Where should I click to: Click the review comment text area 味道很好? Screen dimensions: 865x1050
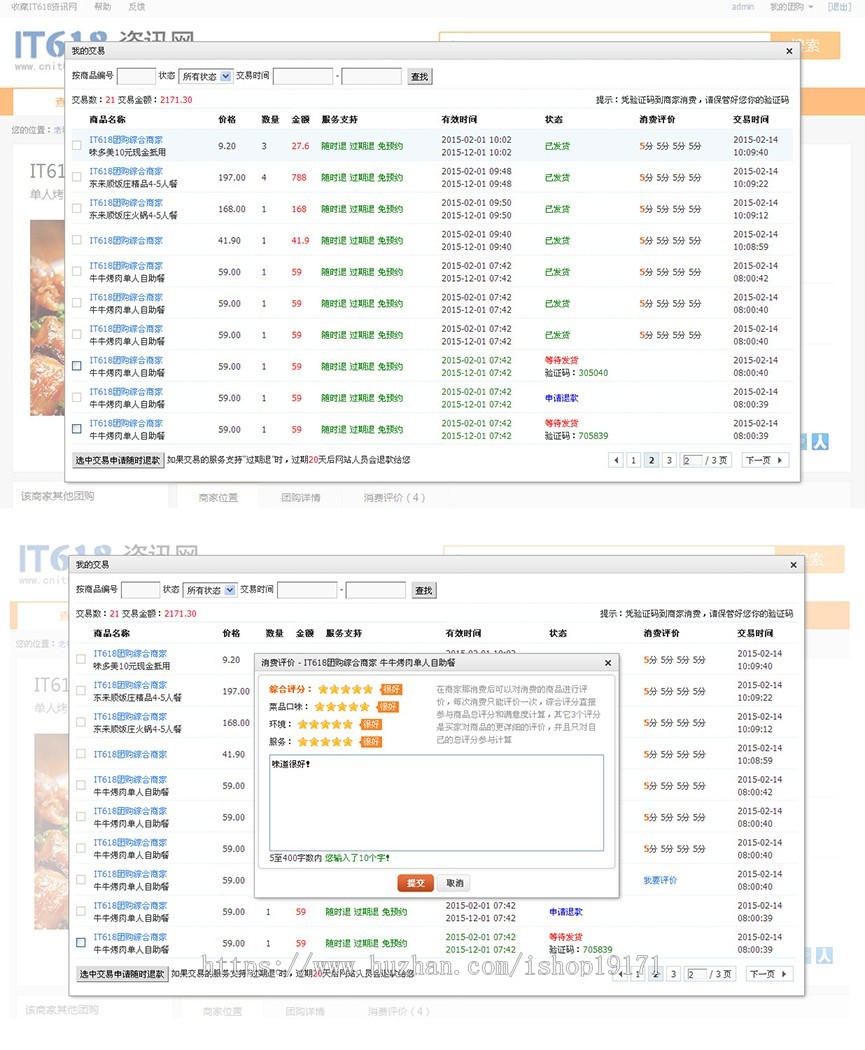(437, 803)
